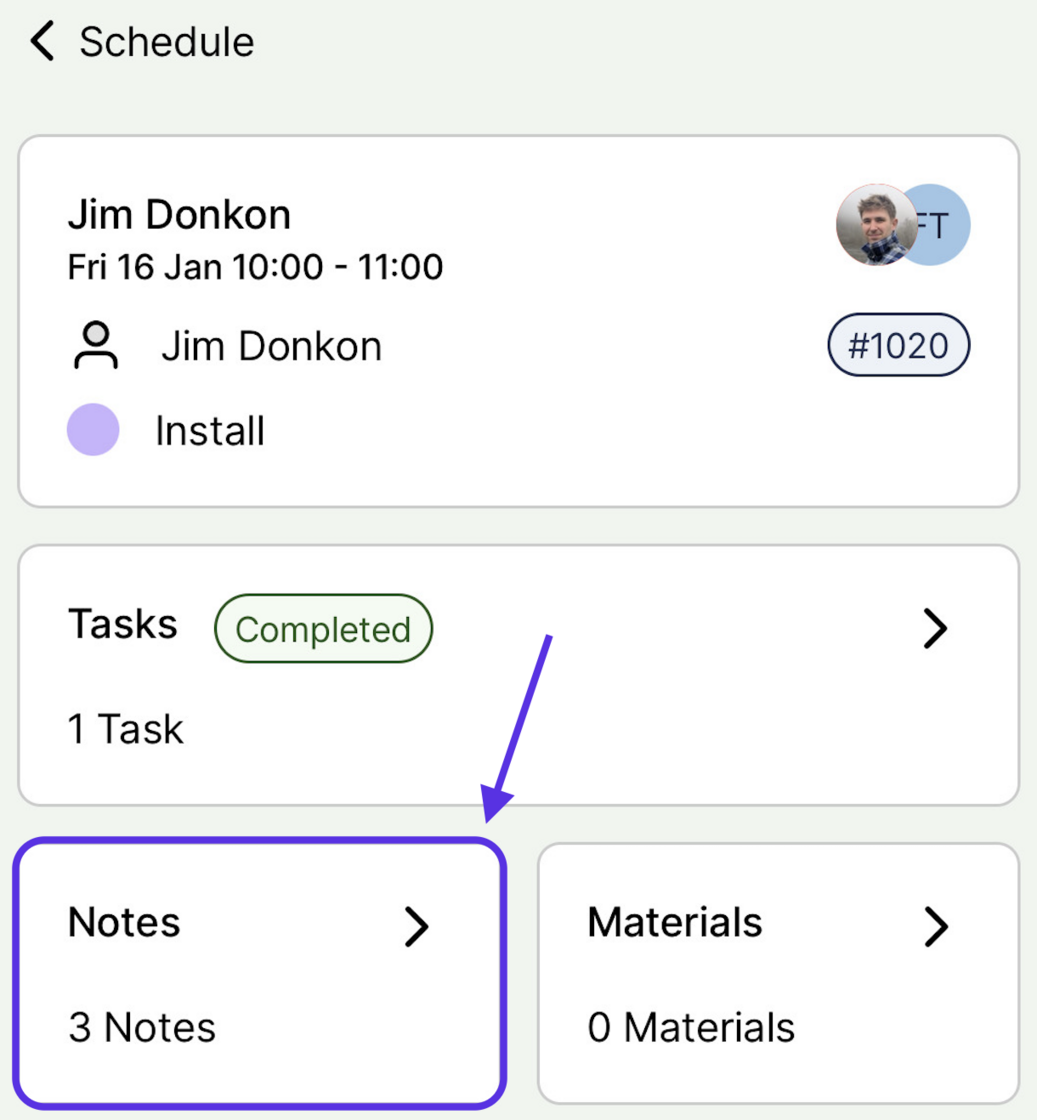Tap the Fri 16 Jan 10:00 - 11:00 time
The height and width of the screenshot is (1120, 1037).
255,267
